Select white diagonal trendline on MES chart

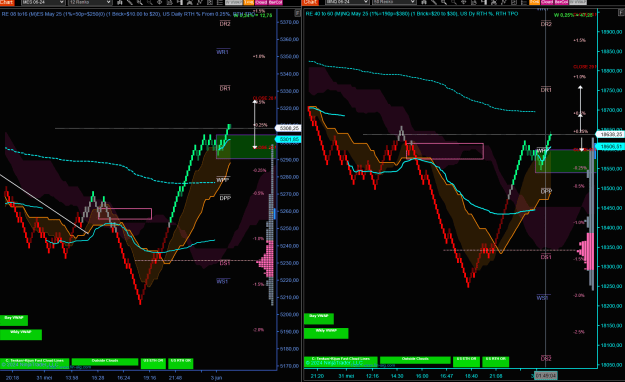click(44, 204)
